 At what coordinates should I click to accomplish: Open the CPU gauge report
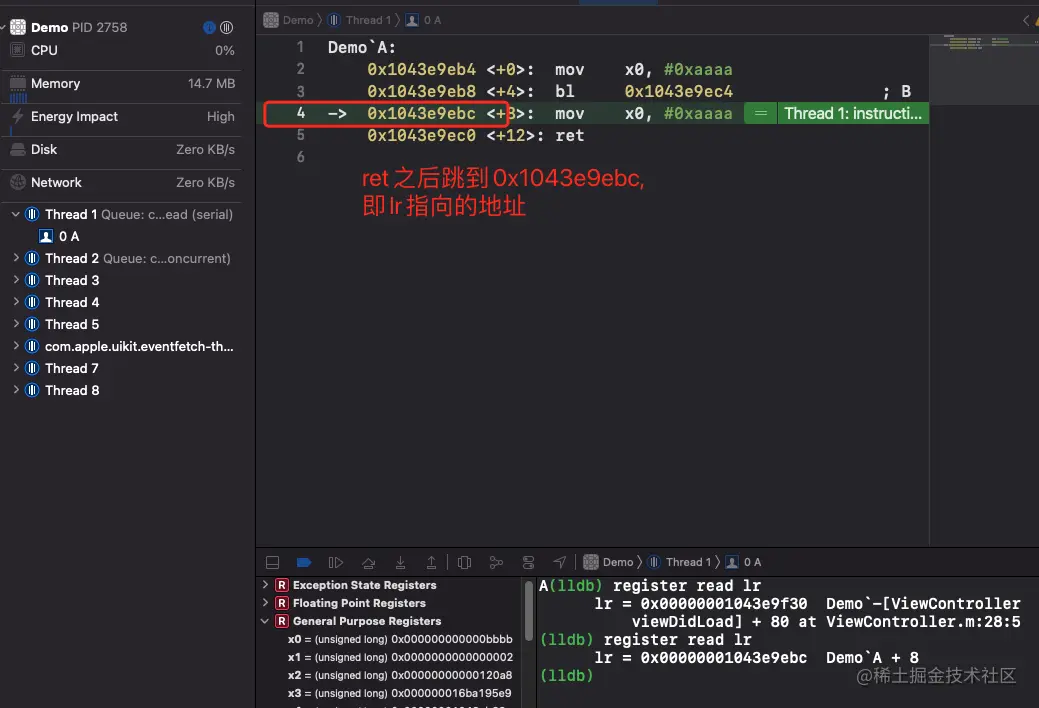point(122,50)
